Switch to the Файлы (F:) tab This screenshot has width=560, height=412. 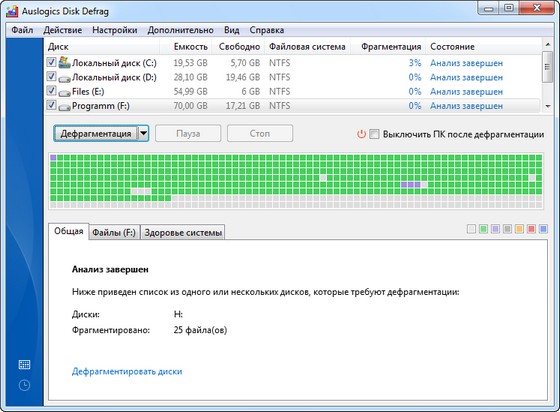click(x=114, y=233)
